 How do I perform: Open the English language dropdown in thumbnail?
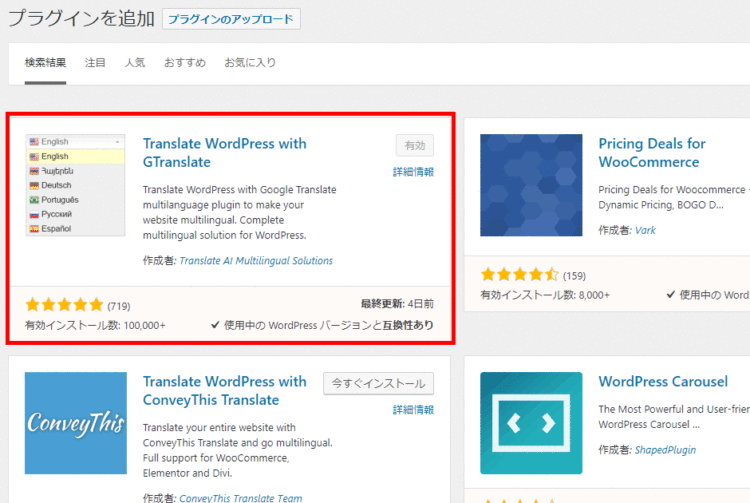pyautogui.click(x=75, y=142)
